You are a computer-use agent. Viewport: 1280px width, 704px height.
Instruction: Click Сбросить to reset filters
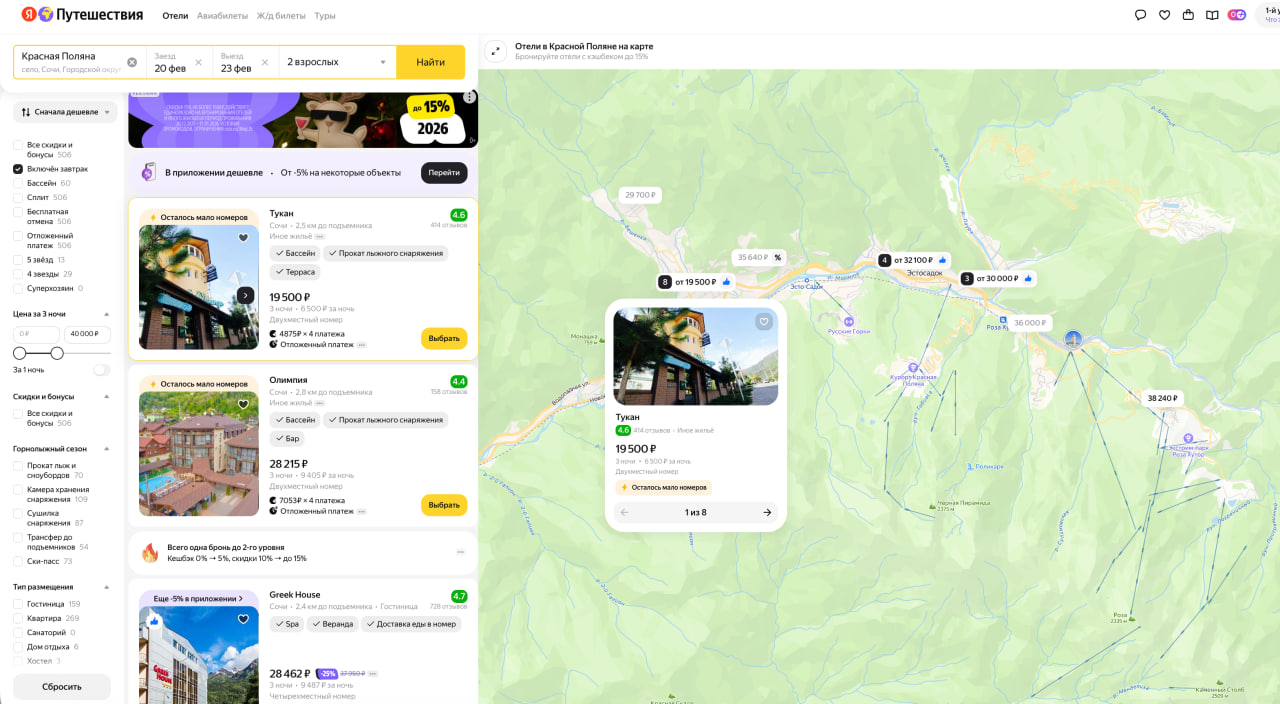tap(62, 687)
